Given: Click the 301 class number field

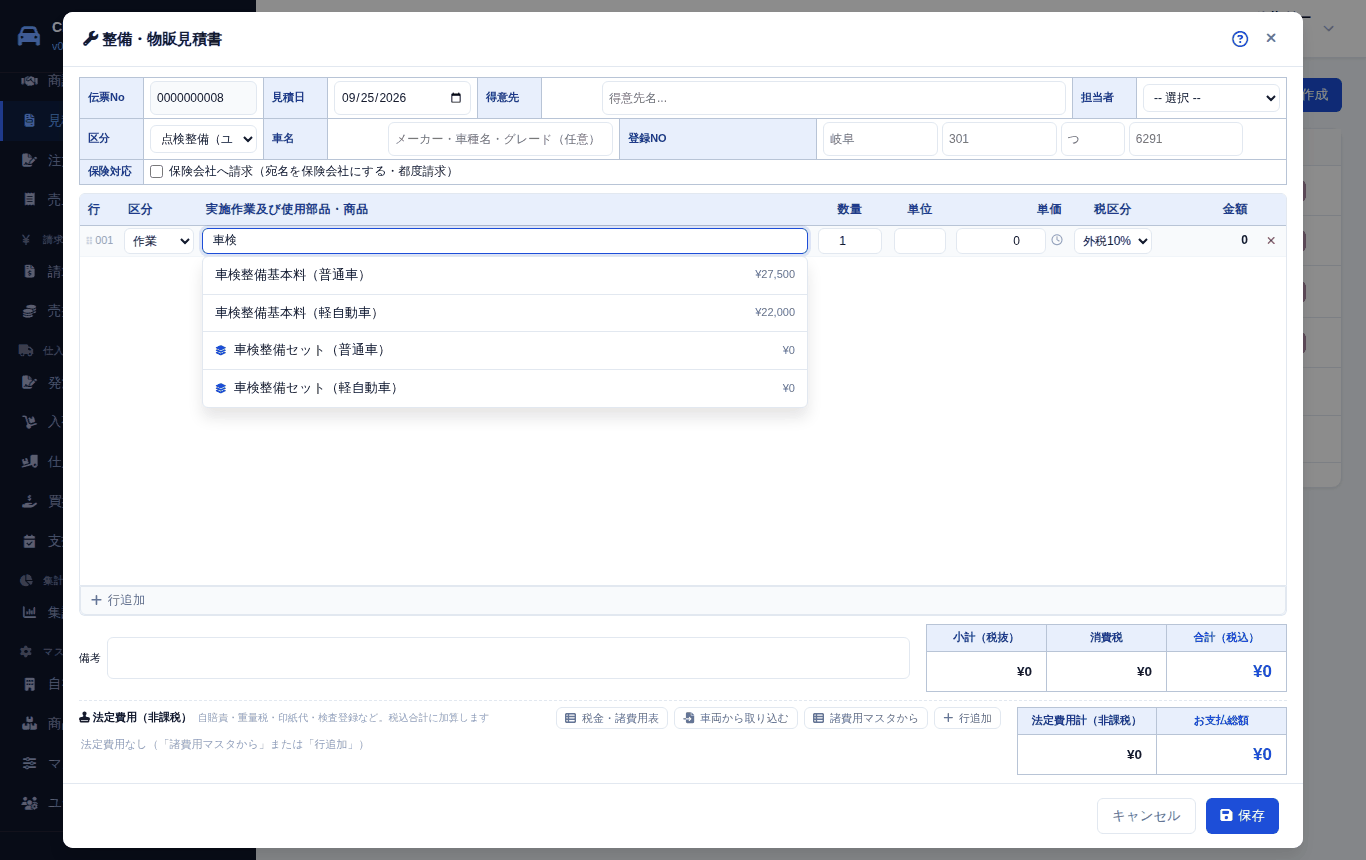Looking at the screenshot, I should 999,139.
